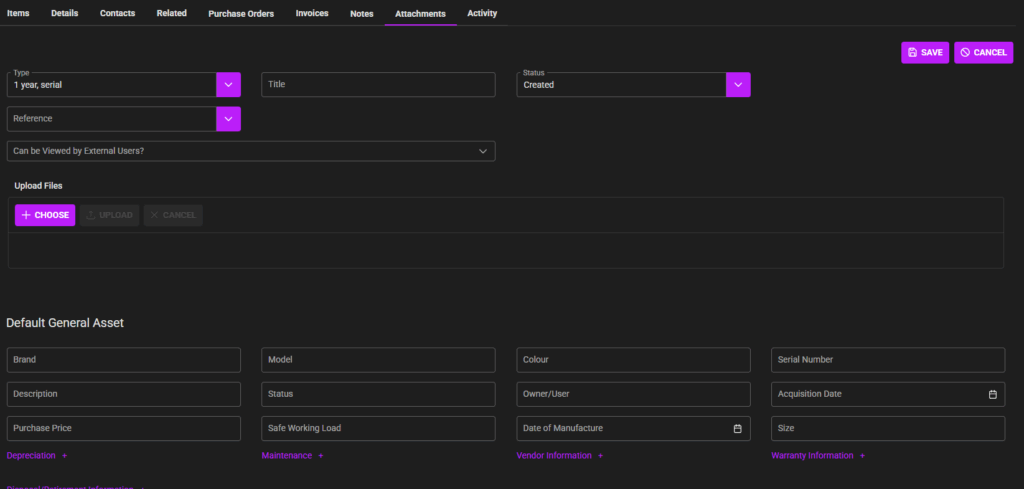Focus the Serial Number field
This screenshot has width=1024, height=489.
(888, 360)
